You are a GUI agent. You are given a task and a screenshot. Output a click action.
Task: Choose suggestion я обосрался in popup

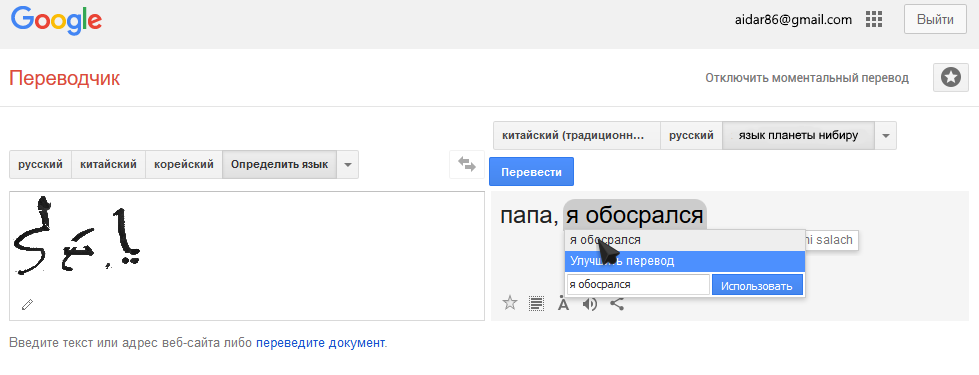click(685, 240)
